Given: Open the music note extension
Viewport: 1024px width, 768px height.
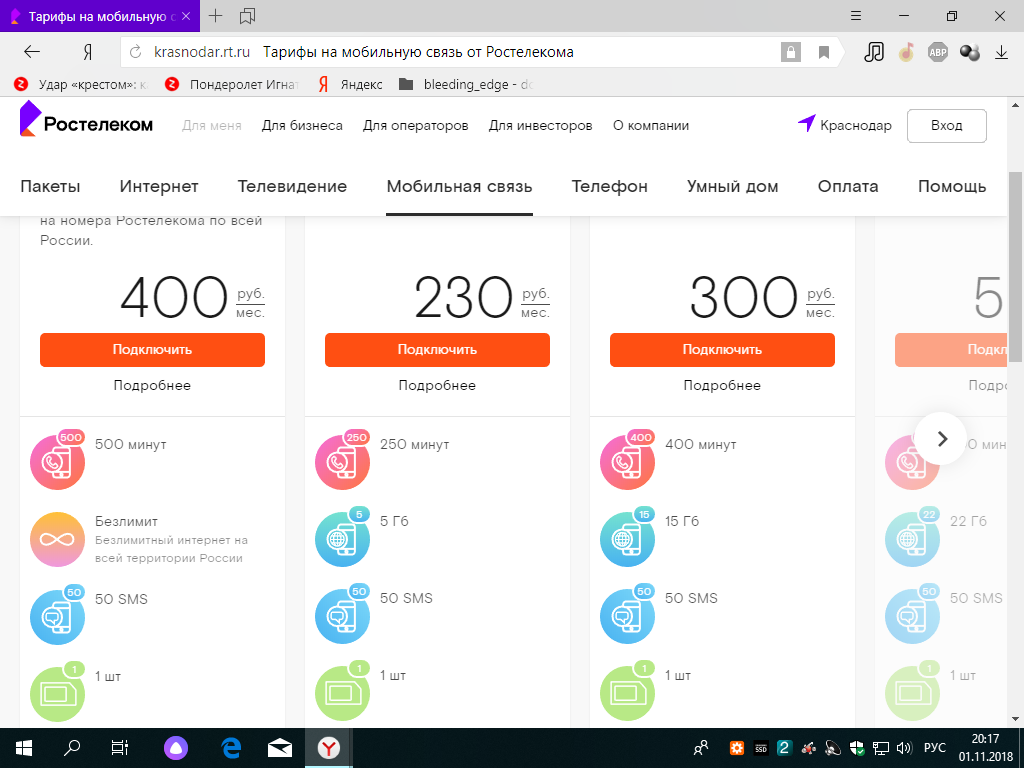Looking at the screenshot, I should point(874,52).
